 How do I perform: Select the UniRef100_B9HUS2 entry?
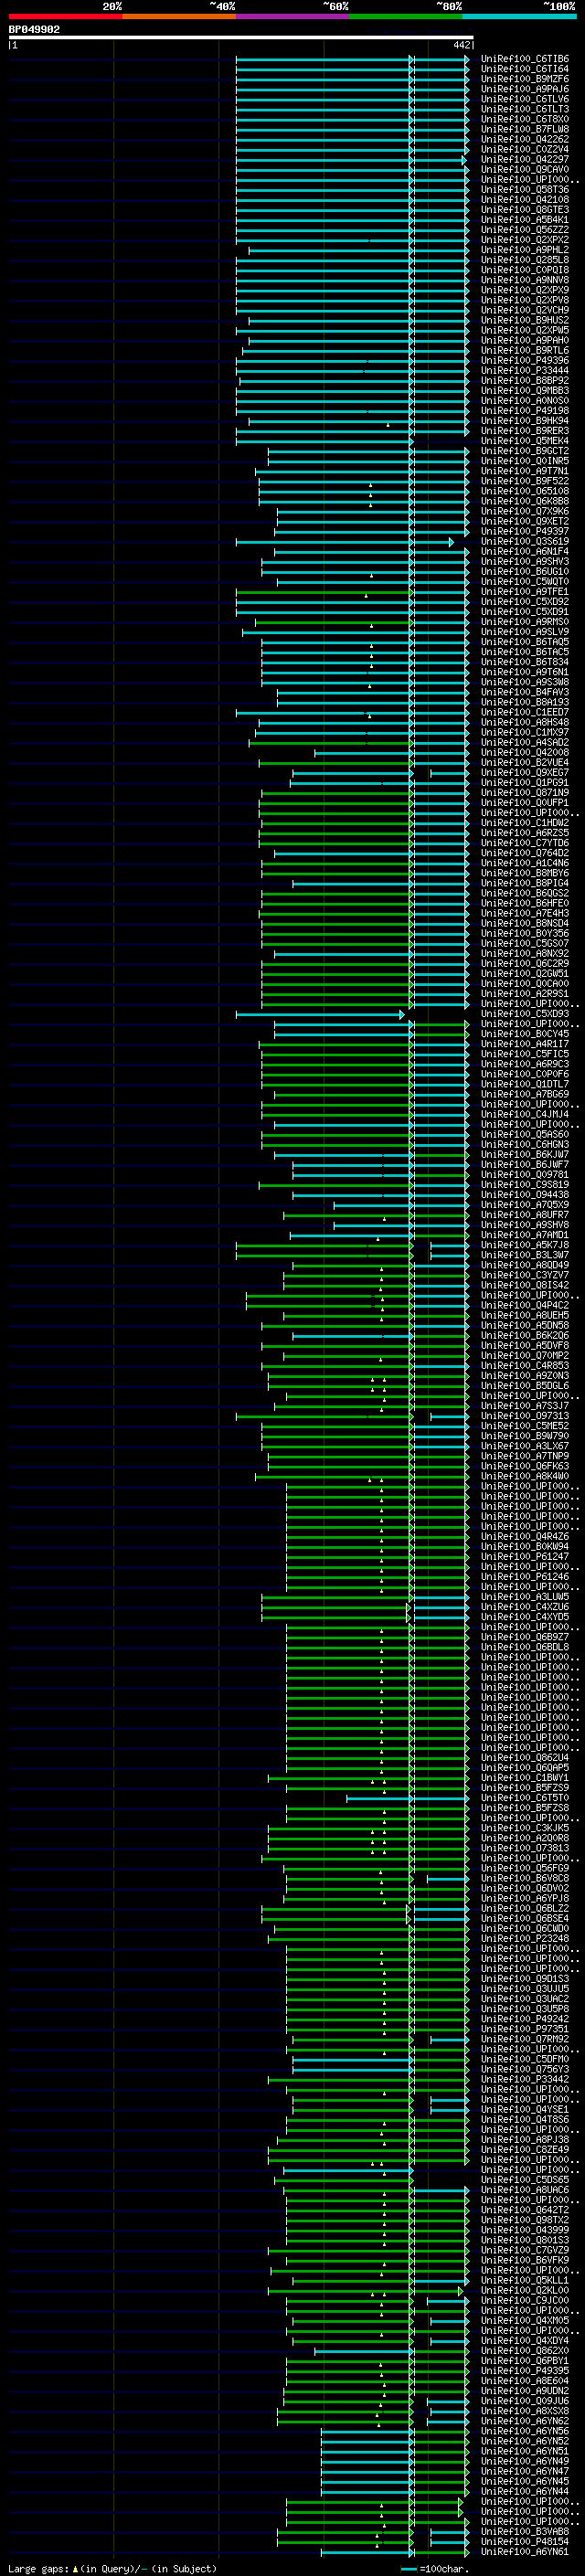(x=525, y=320)
